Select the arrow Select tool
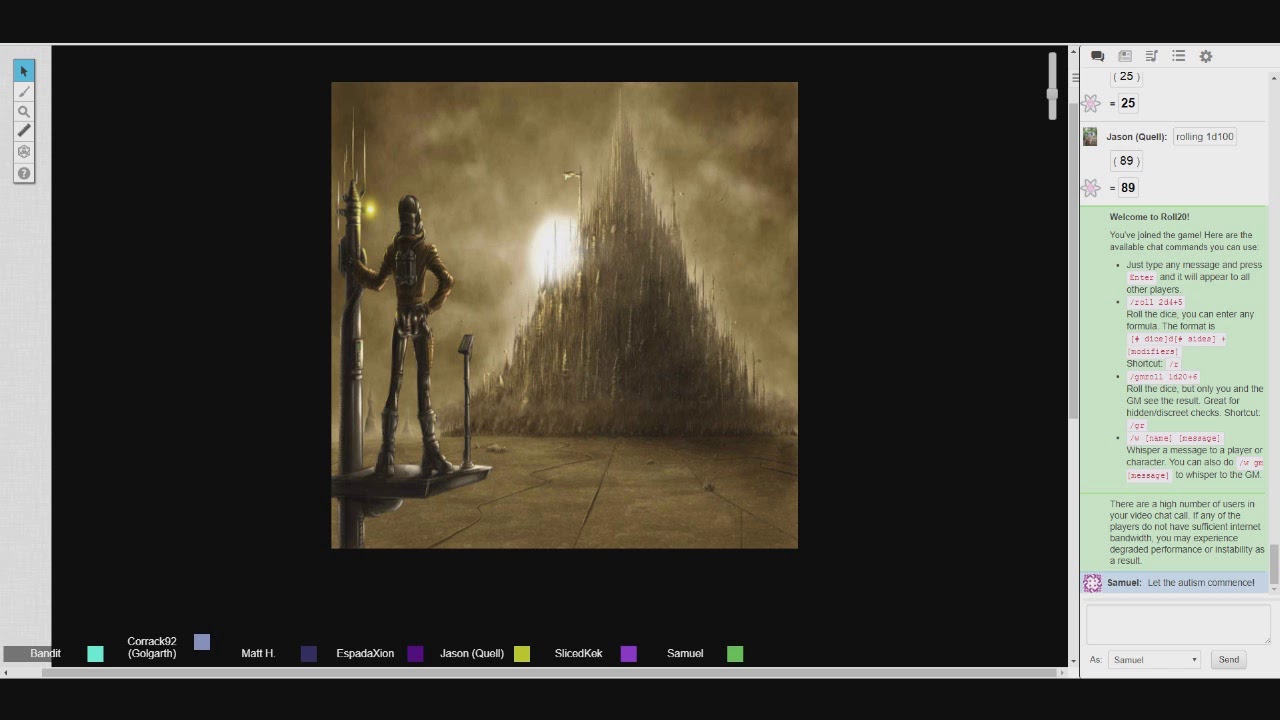The height and width of the screenshot is (720, 1280). [x=24, y=71]
